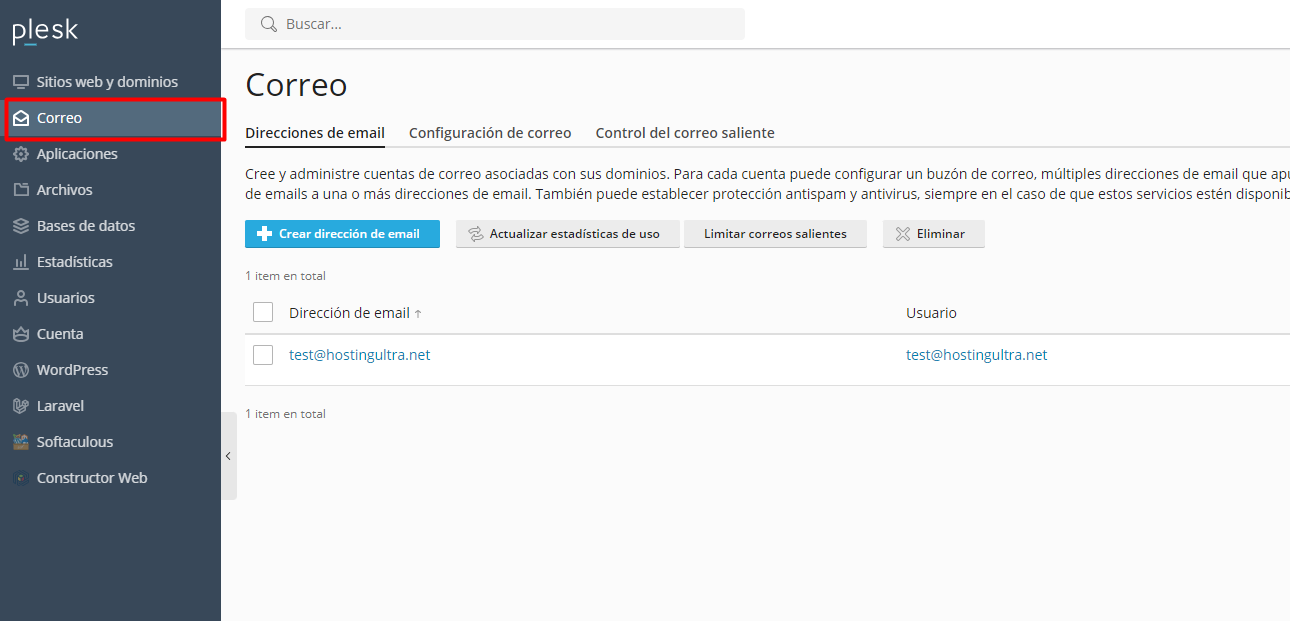Open the Laravel icon in sidebar
This screenshot has width=1290, height=621.
click(x=20, y=406)
